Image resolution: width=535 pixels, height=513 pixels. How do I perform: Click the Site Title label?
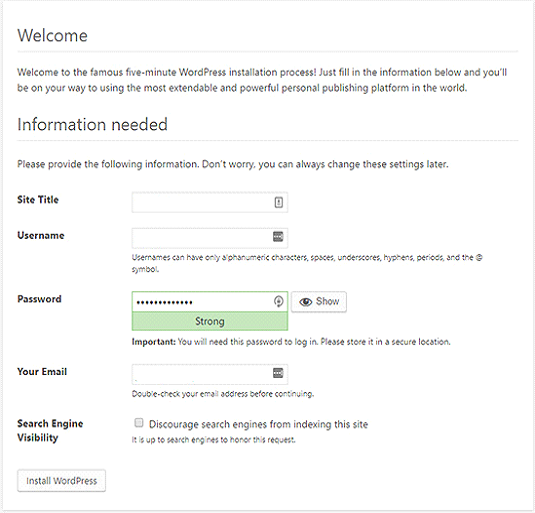38,200
